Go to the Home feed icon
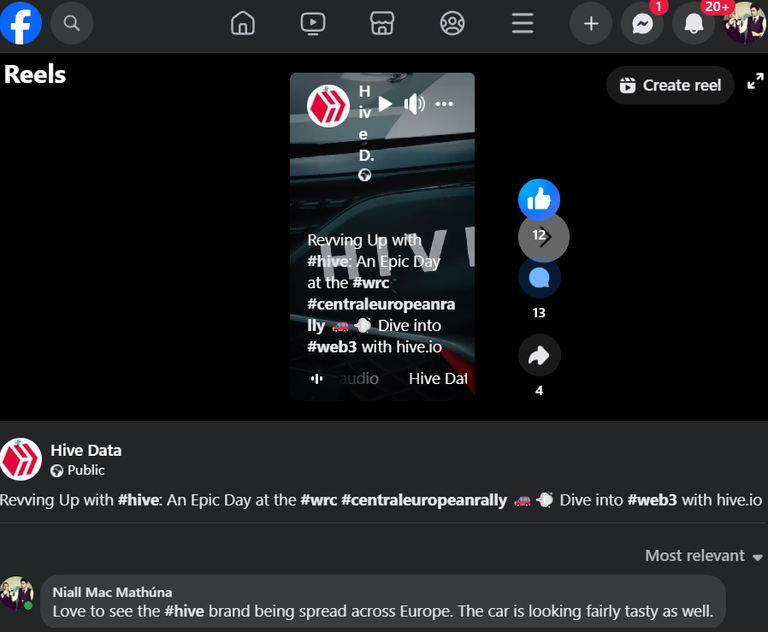 (243, 23)
